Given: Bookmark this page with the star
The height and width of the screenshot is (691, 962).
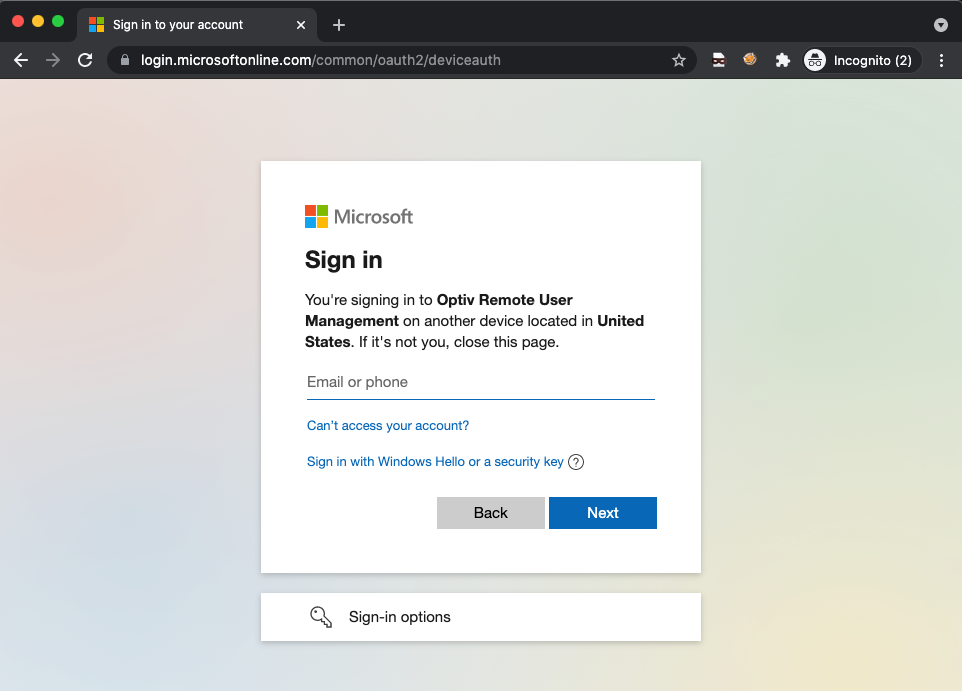Looking at the screenshot, I should pos(679,60).
